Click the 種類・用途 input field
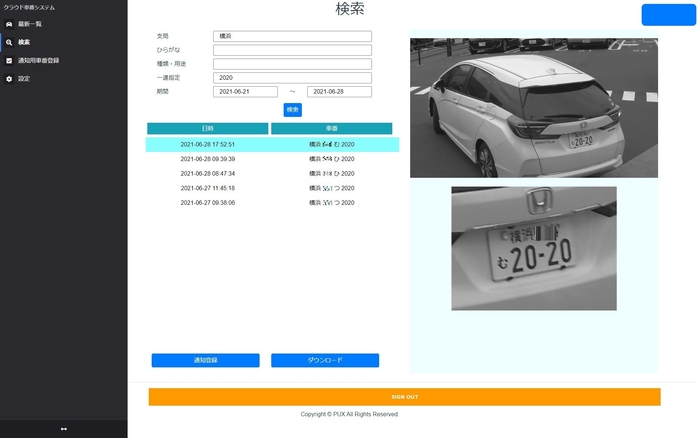This screenshot has width=700, height=438. pos(292,64)
